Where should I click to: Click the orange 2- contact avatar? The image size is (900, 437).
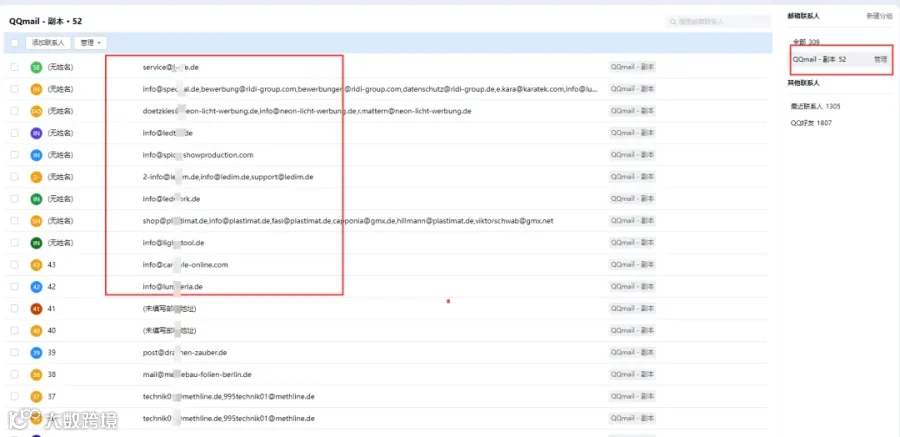36,177
